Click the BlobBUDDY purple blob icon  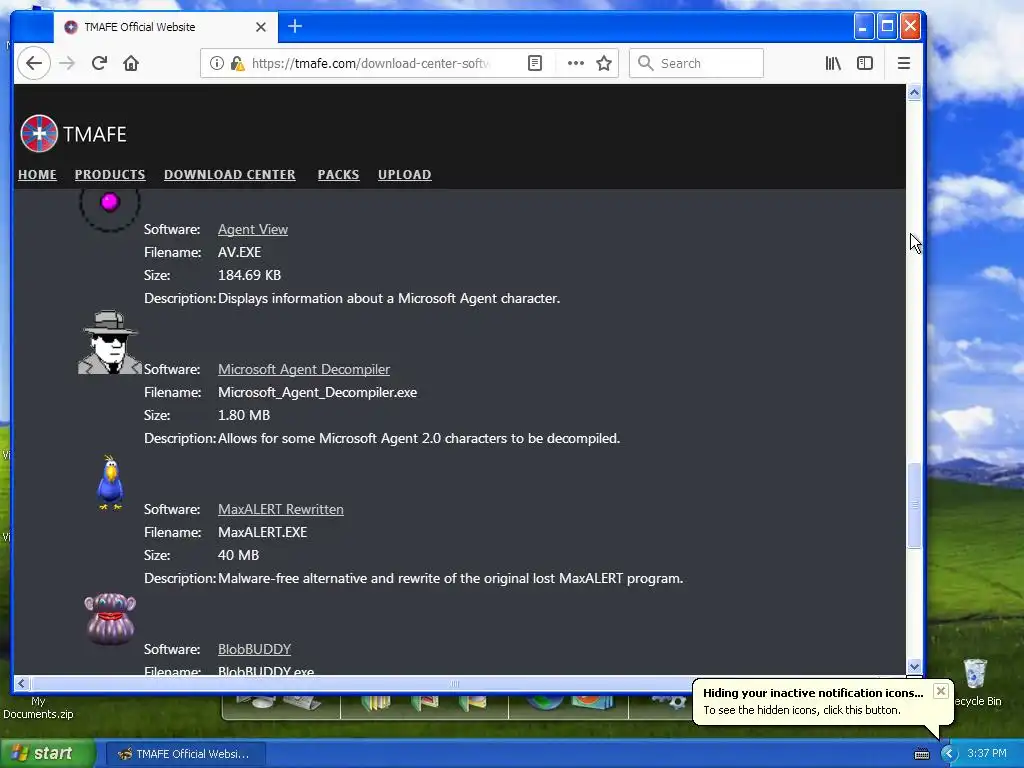tap(110, 618)
